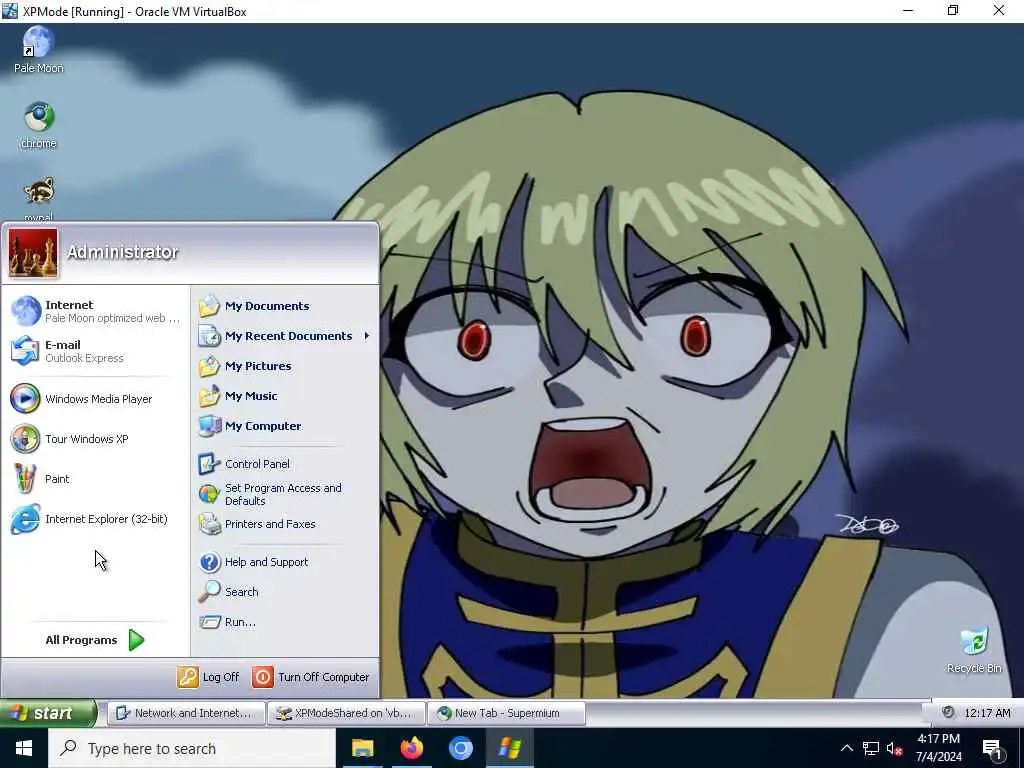Click the host network tray icon
The height and width of the screenshot is (768, 1024).
click(871, 748)
